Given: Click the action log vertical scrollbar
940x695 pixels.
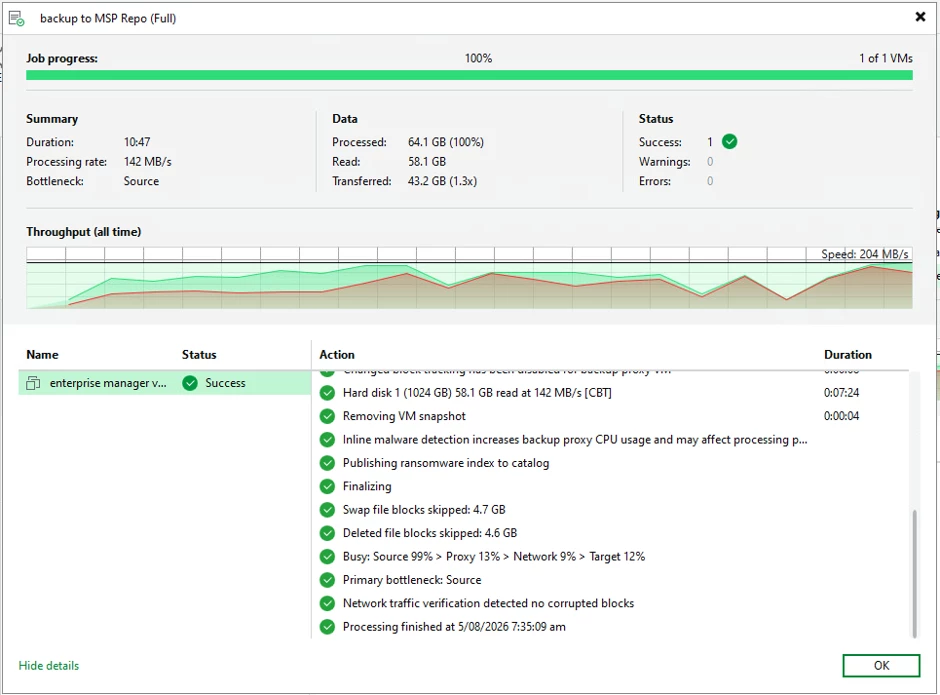Looking at the screenshot, I should tap(914, 573).
